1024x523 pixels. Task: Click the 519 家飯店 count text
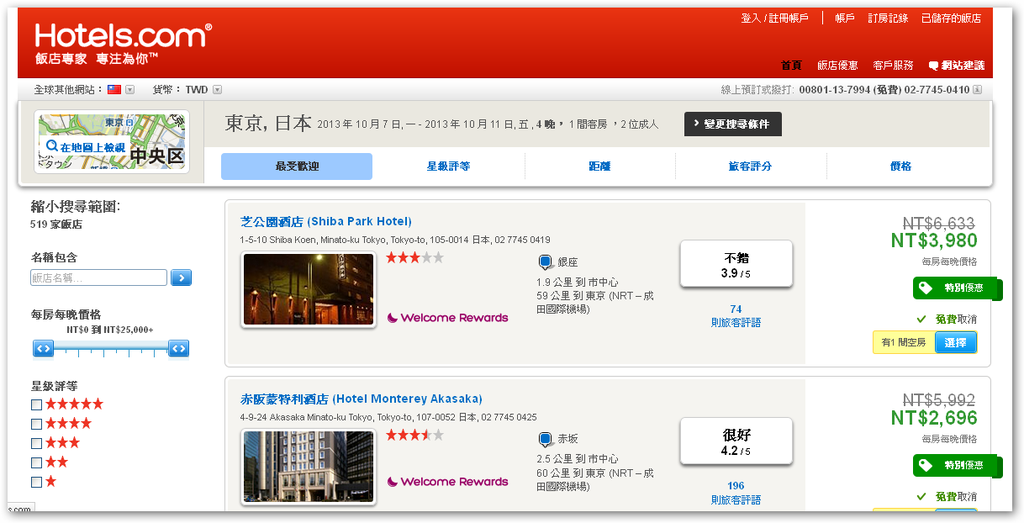[x=56, y=225]
